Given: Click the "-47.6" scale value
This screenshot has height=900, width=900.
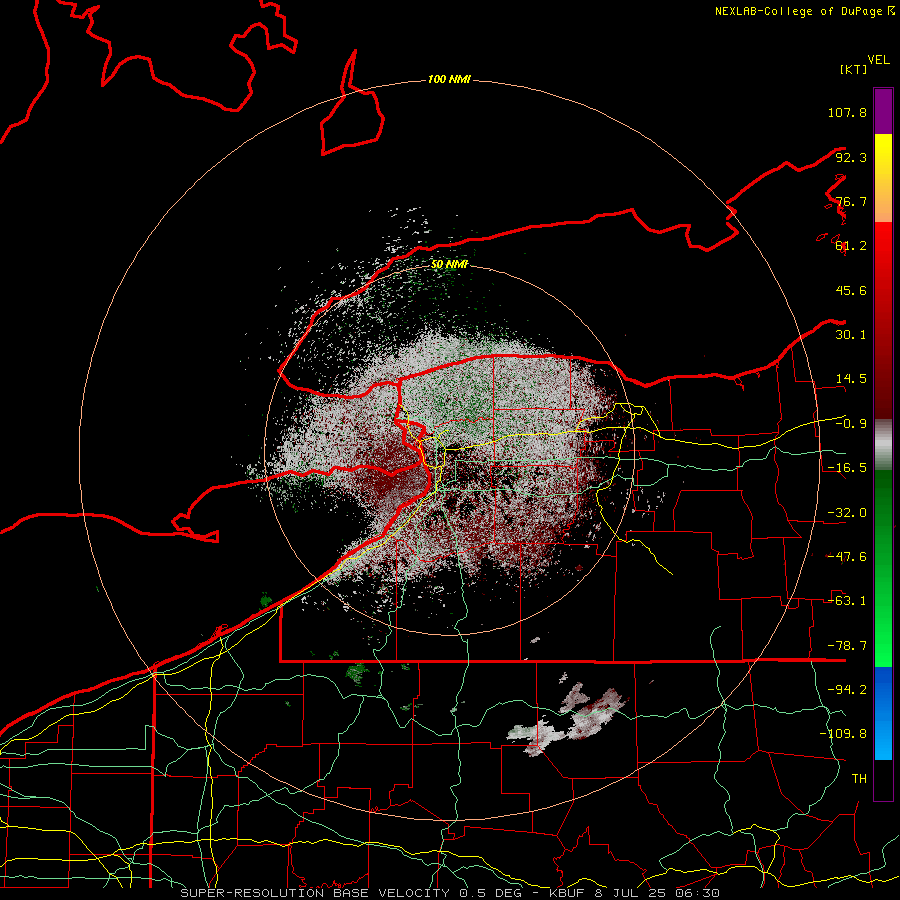Looking at the screenshot, I should (x=847, y=557).
